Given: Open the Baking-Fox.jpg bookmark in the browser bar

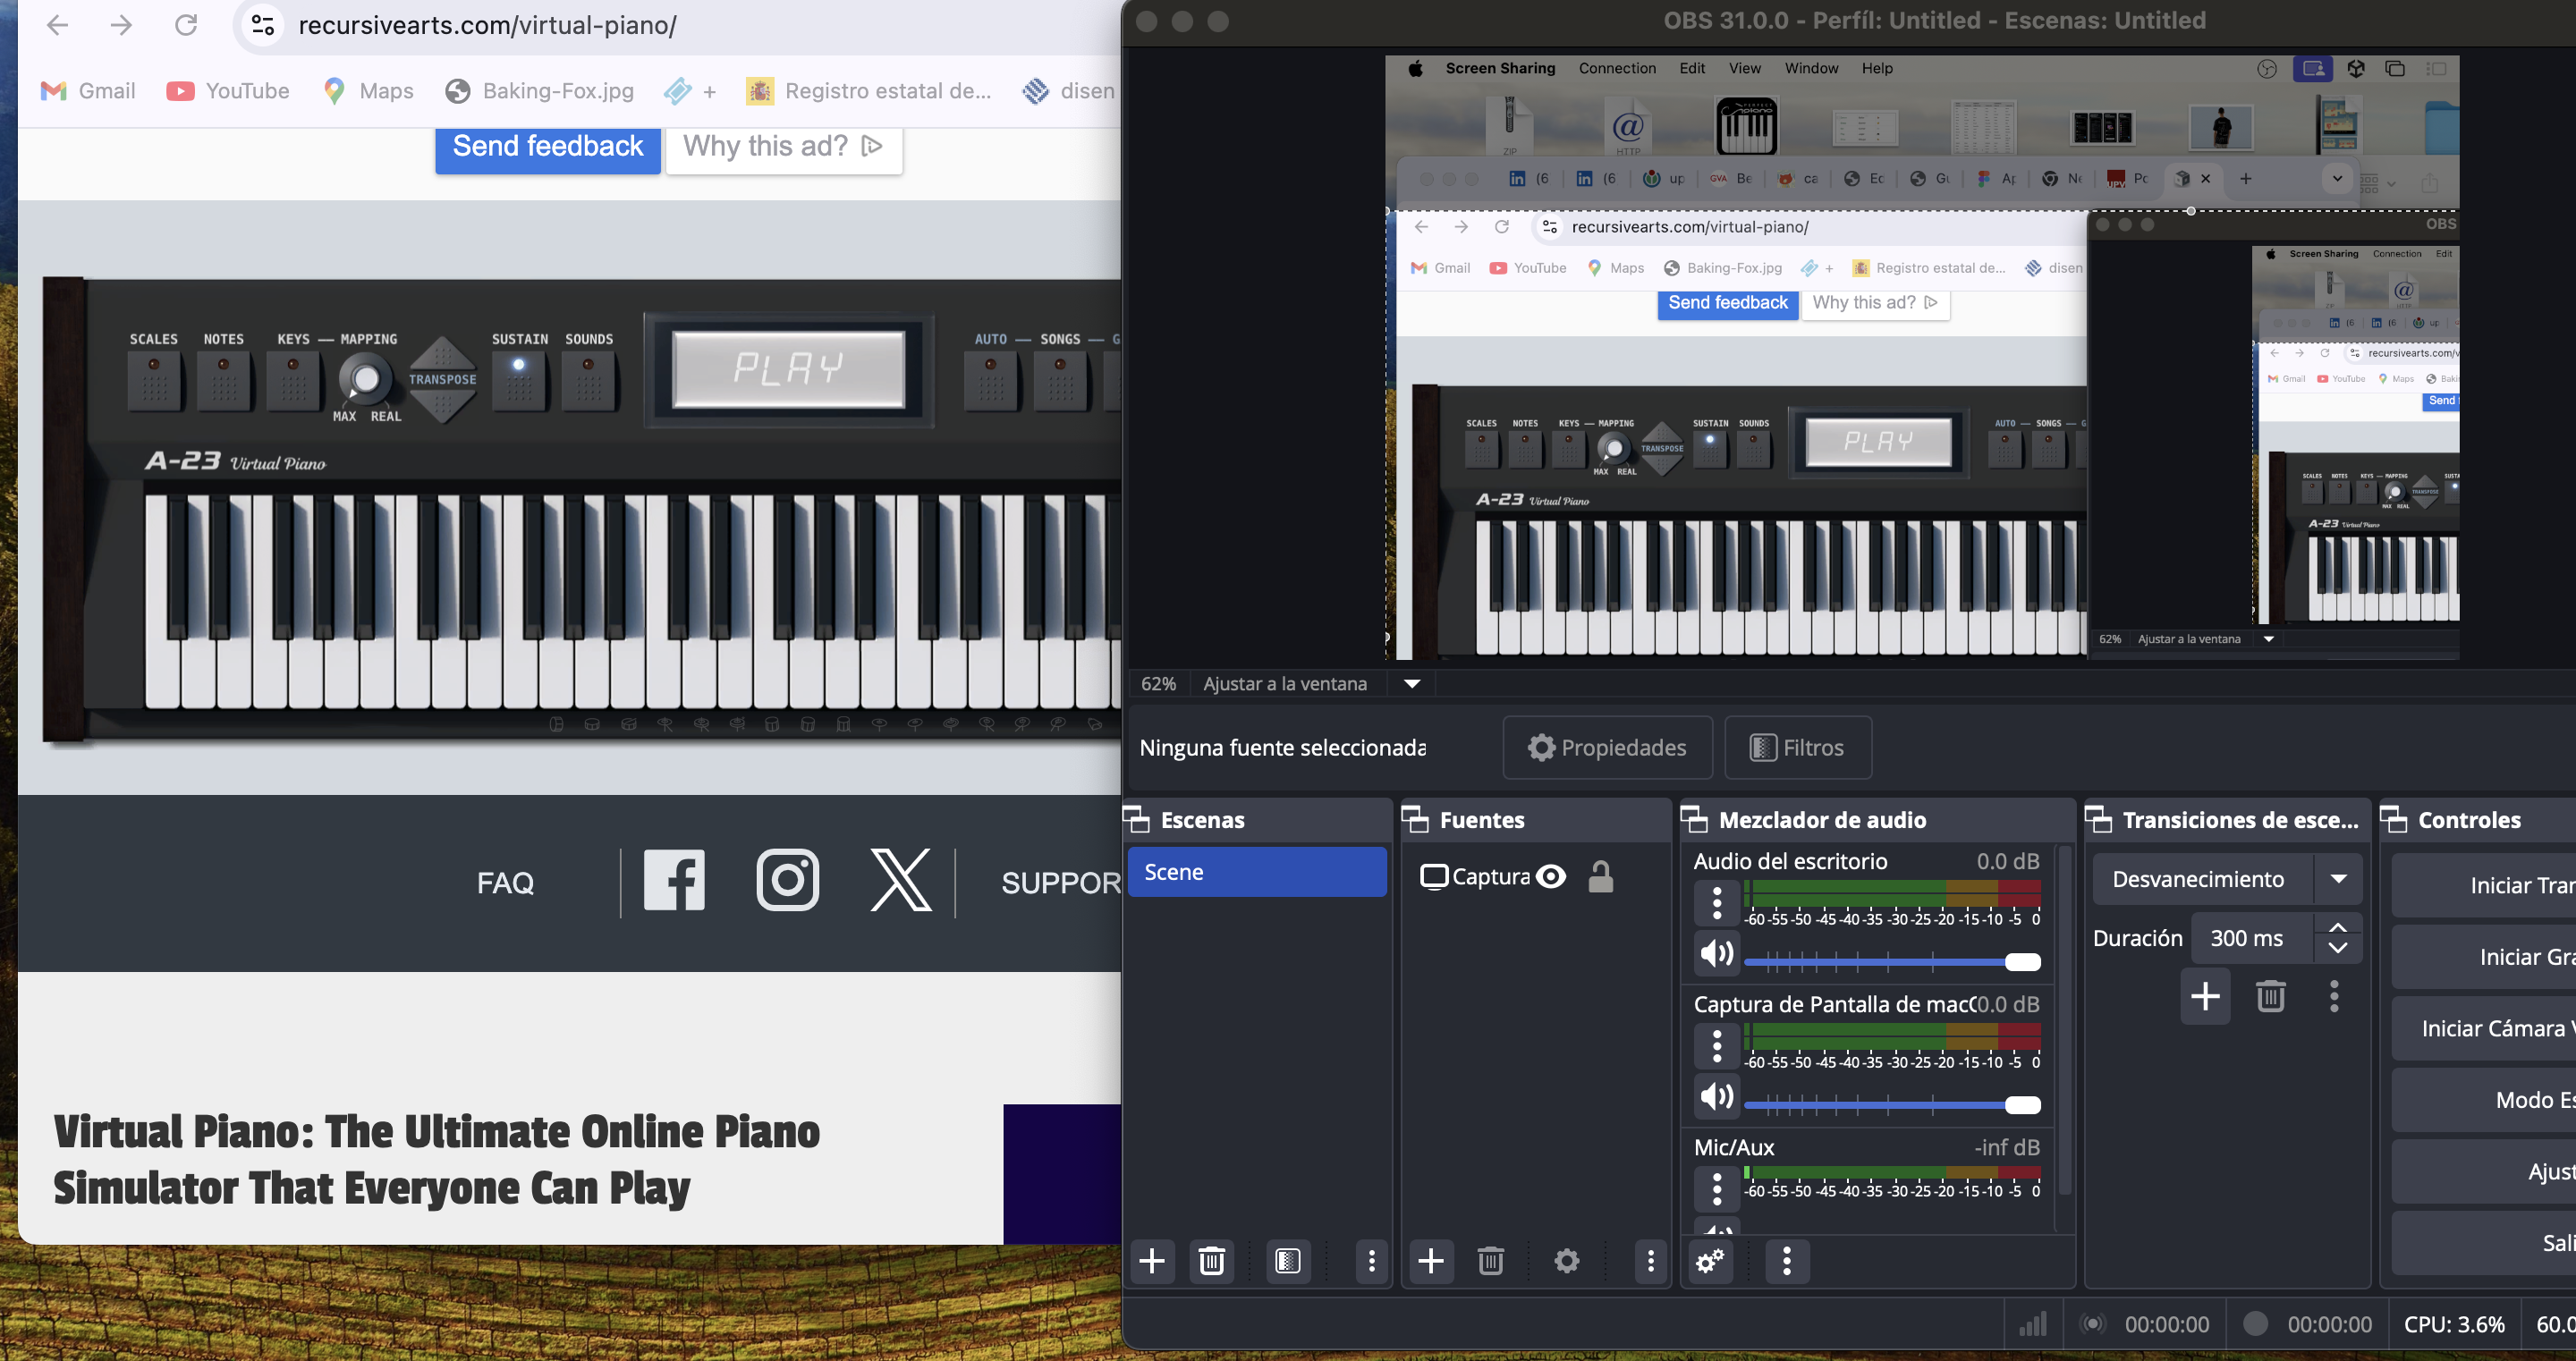Looking at the screenshot, I should [540, 91].
